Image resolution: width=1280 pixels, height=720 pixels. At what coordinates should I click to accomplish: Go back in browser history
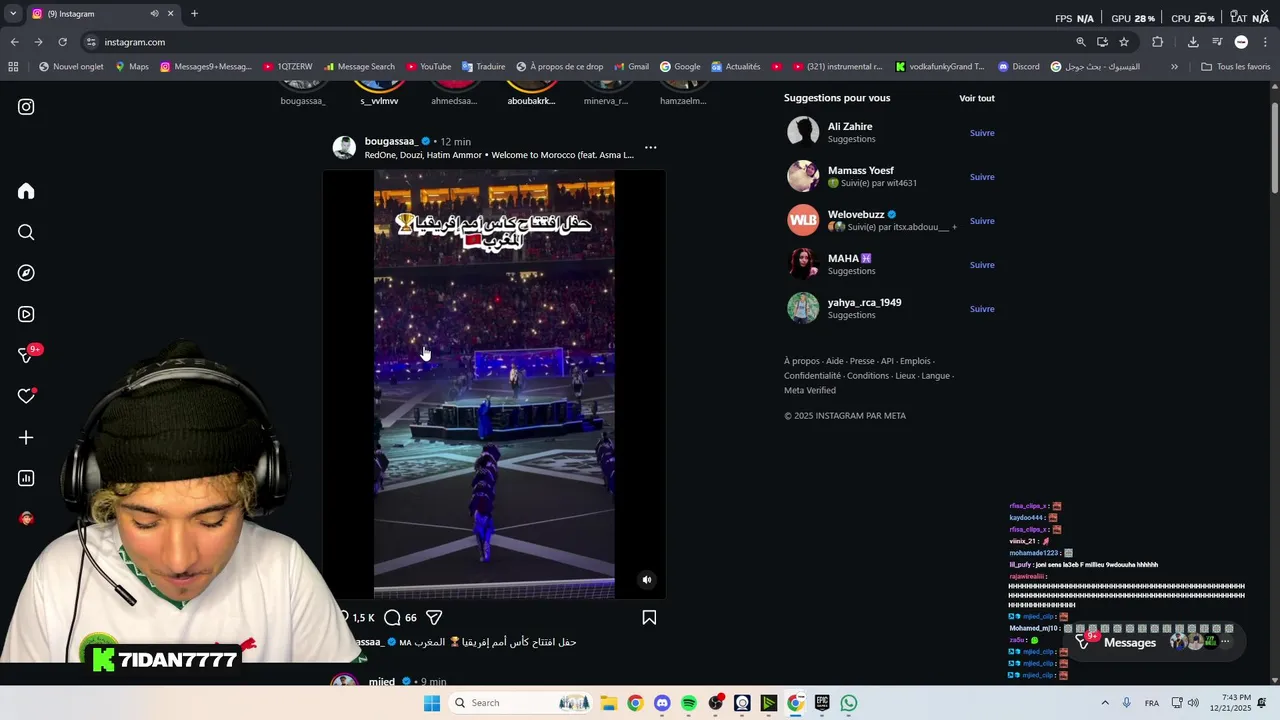click(x=14, y=42)
